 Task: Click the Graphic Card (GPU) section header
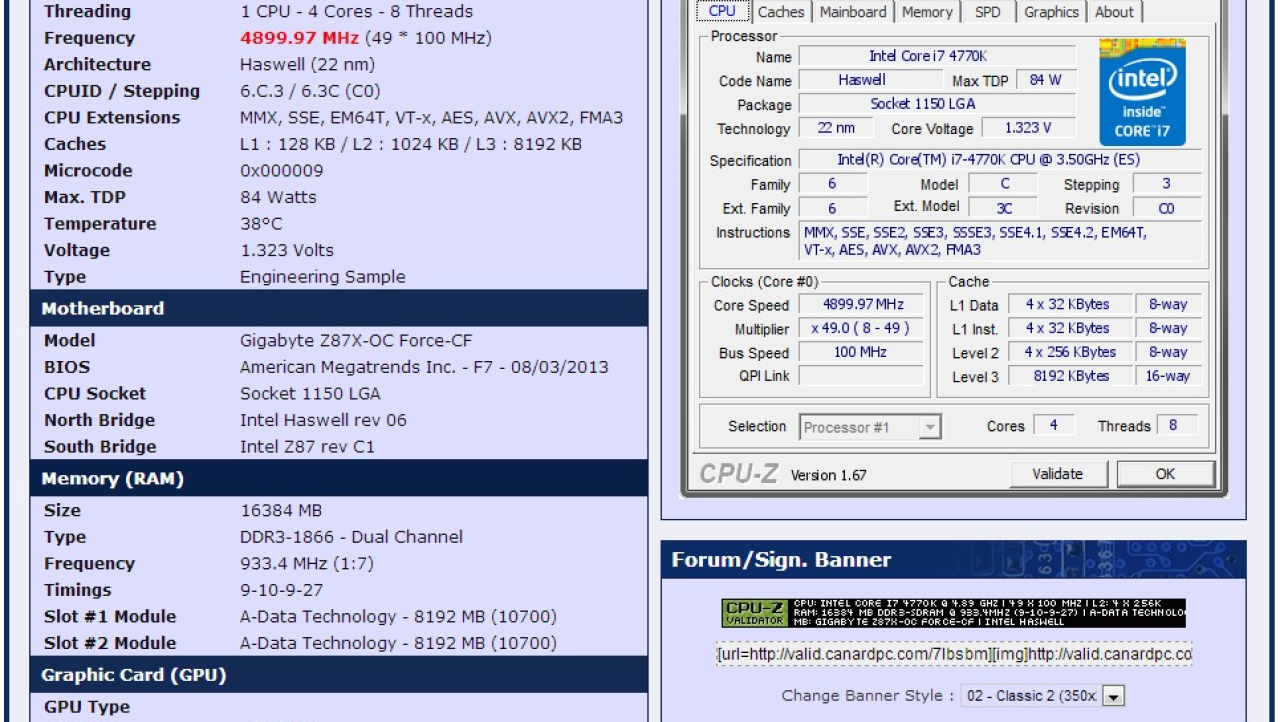point(339,675)
